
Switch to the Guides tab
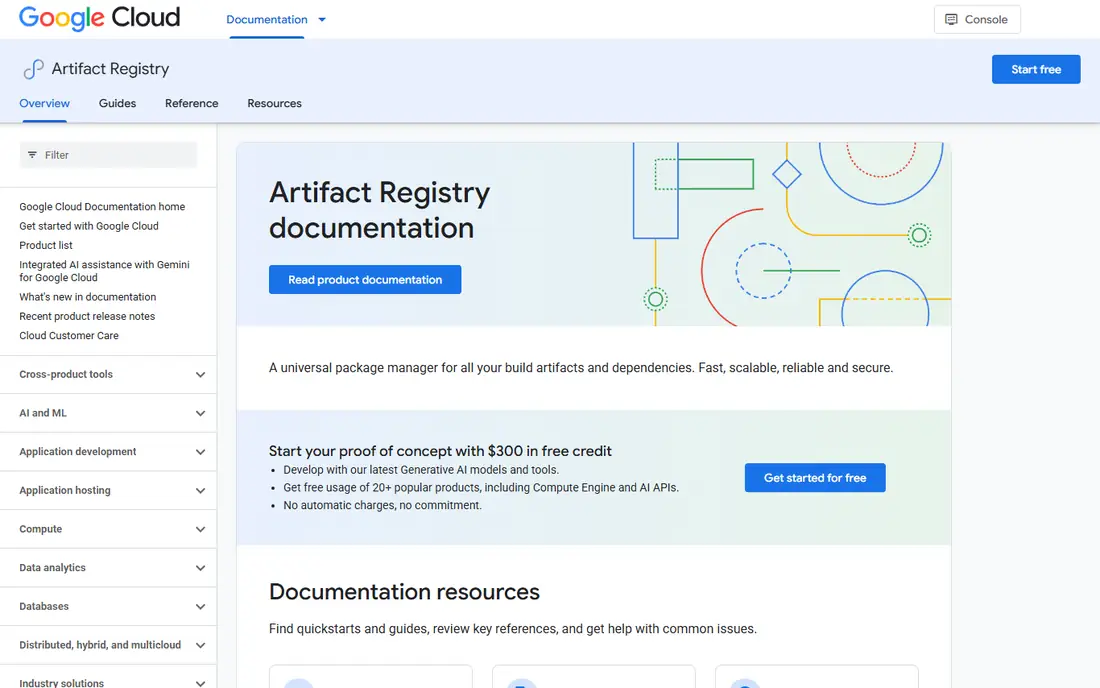[x=117, y=103]
